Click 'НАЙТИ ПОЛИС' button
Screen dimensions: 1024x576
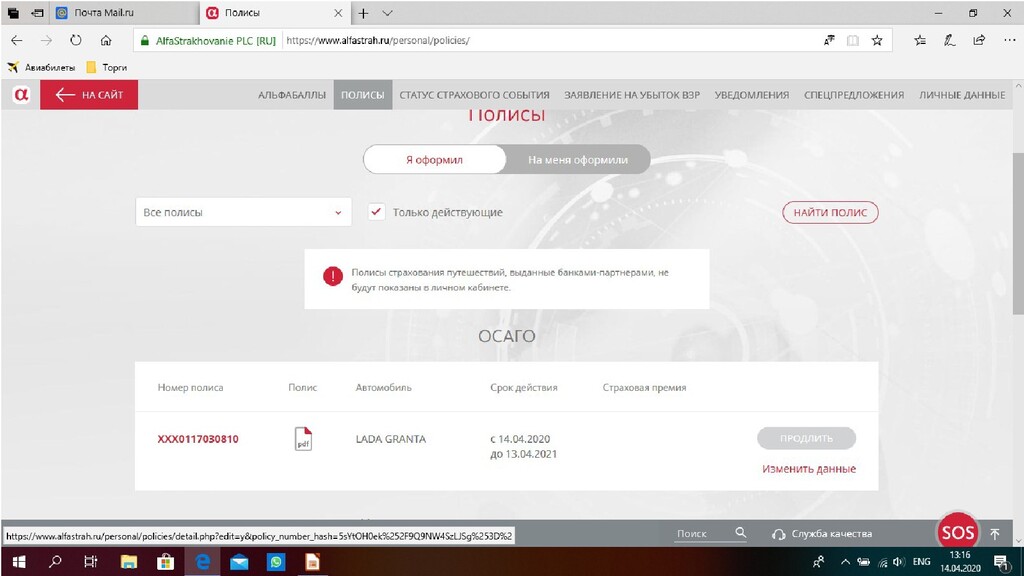click(830, 212)
